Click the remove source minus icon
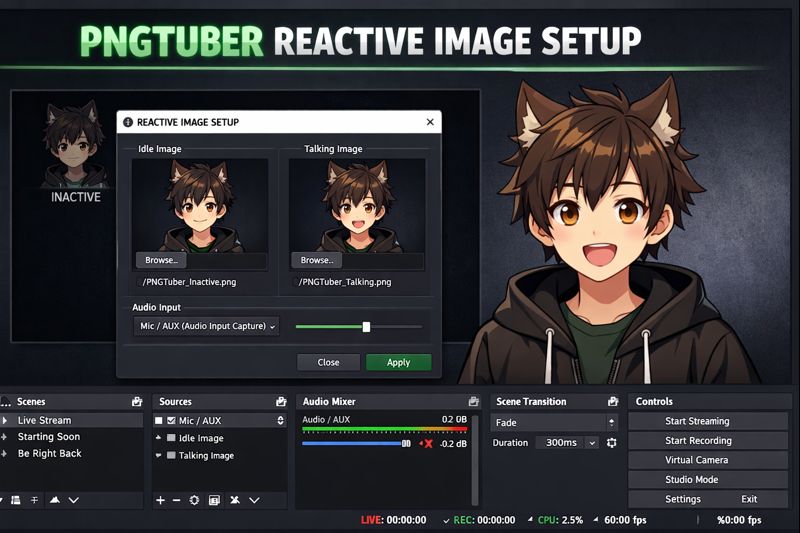This screenshot has height=533, width=800. (x=176, y=499)
